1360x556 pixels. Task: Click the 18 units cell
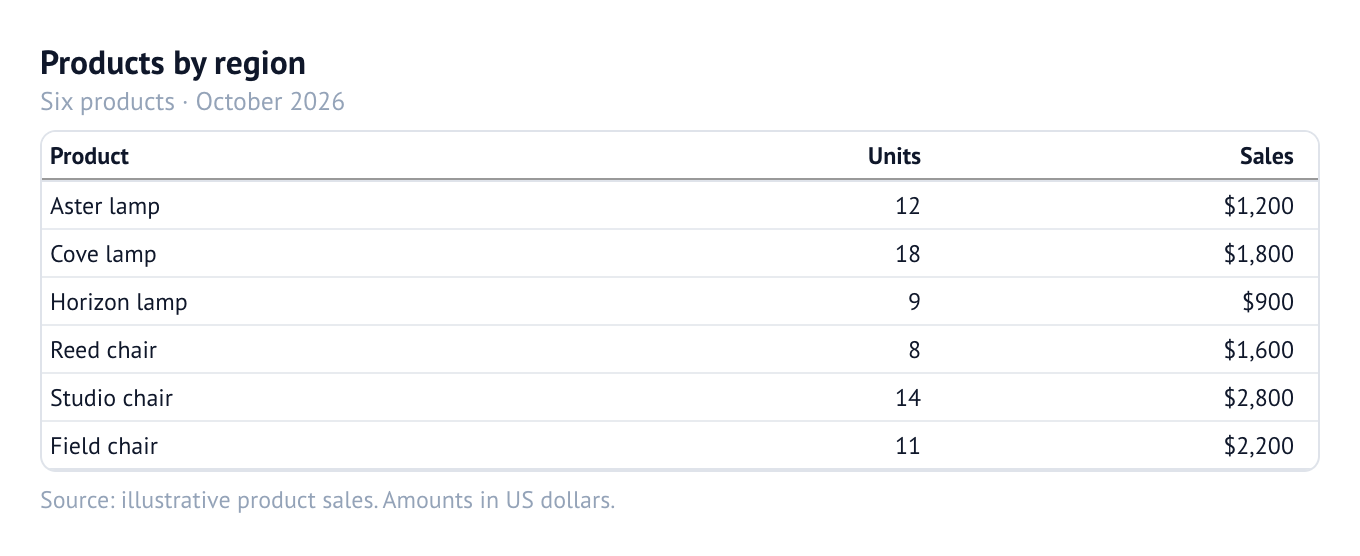(908, 254)
